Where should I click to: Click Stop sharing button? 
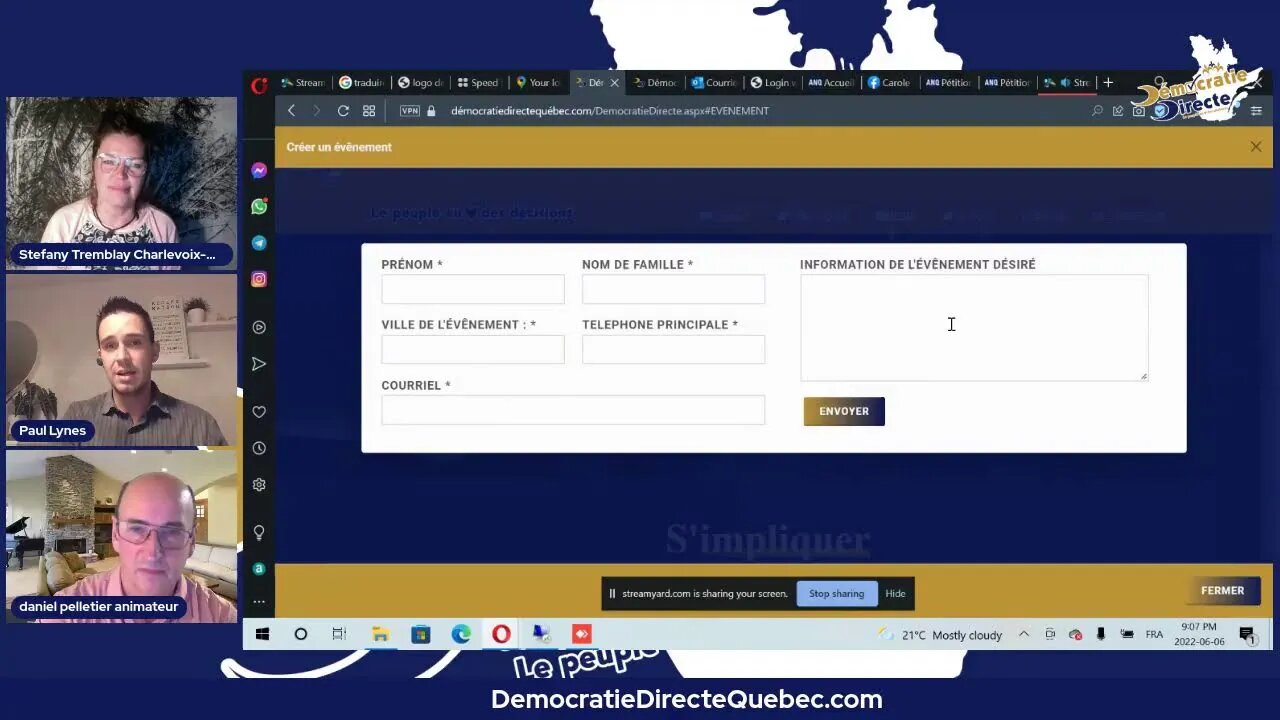837,594
